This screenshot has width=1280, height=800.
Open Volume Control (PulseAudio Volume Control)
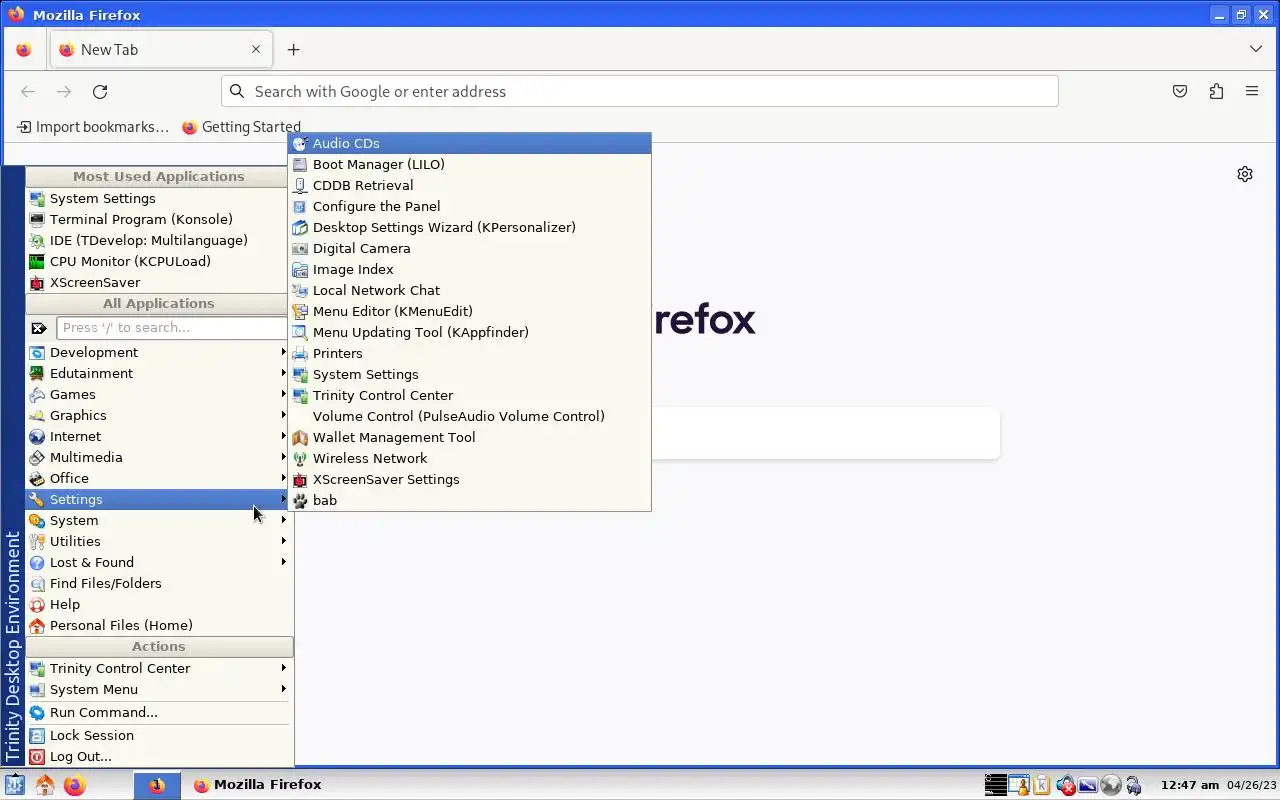point(470,416)
